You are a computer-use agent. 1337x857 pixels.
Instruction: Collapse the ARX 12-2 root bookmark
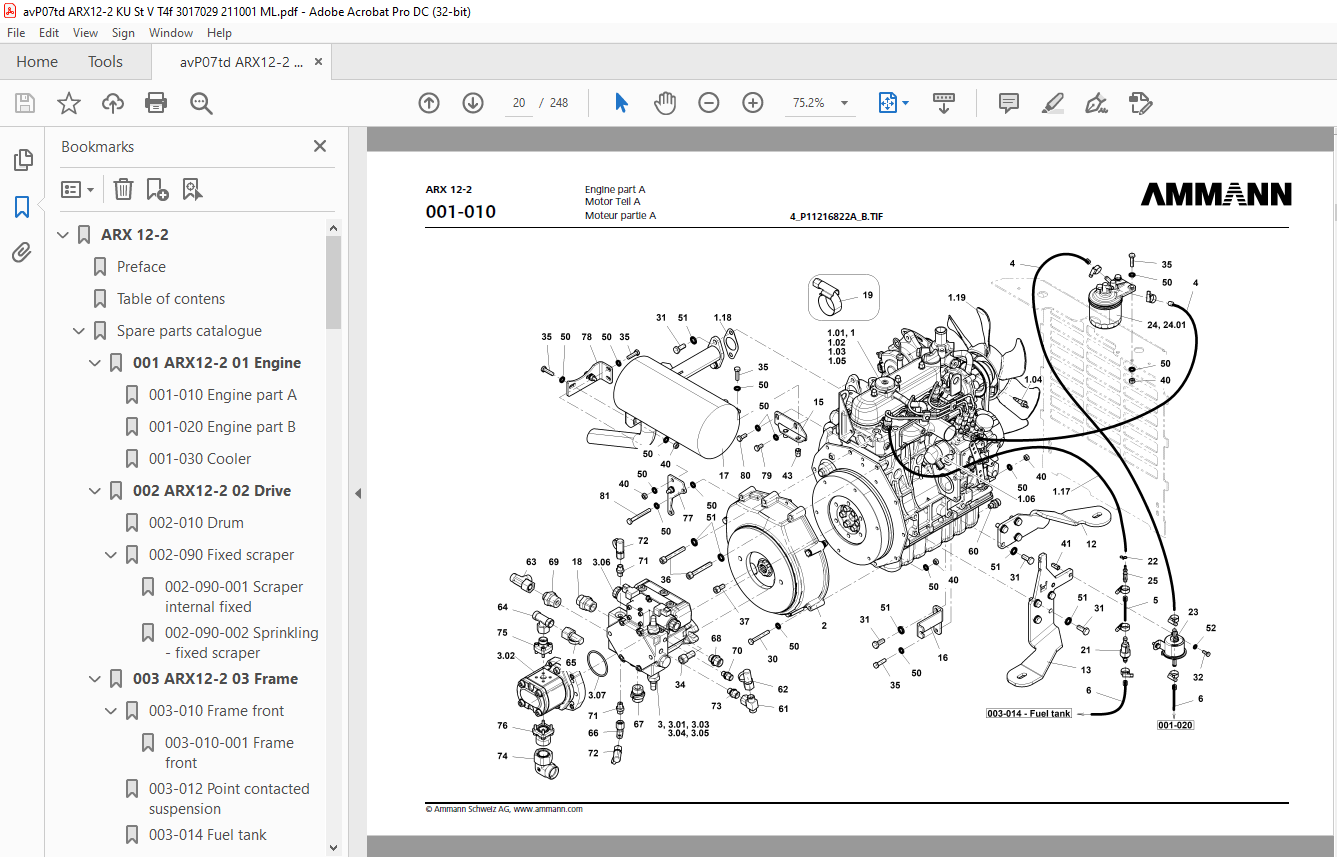click(x=64, y=235)
